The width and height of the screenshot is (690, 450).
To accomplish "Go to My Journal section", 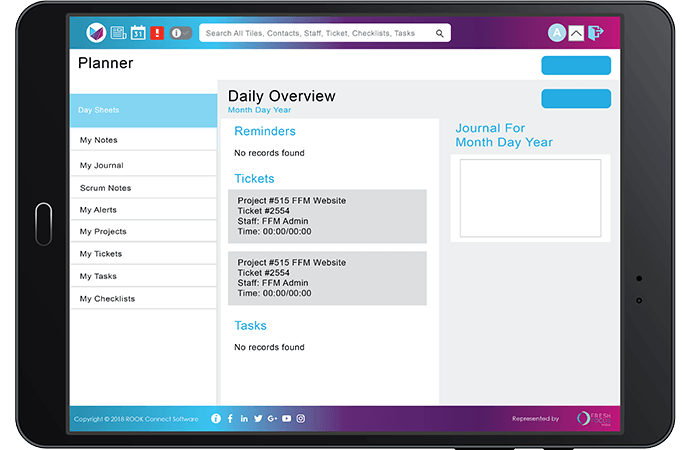I will 143,165.
